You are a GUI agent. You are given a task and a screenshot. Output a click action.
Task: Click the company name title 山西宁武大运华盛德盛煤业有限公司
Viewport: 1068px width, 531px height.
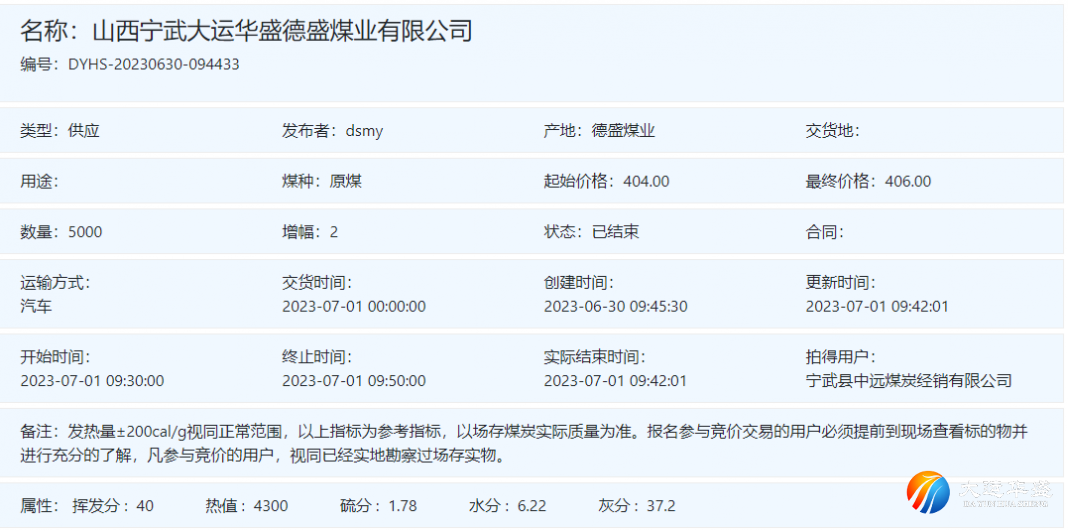246,31
